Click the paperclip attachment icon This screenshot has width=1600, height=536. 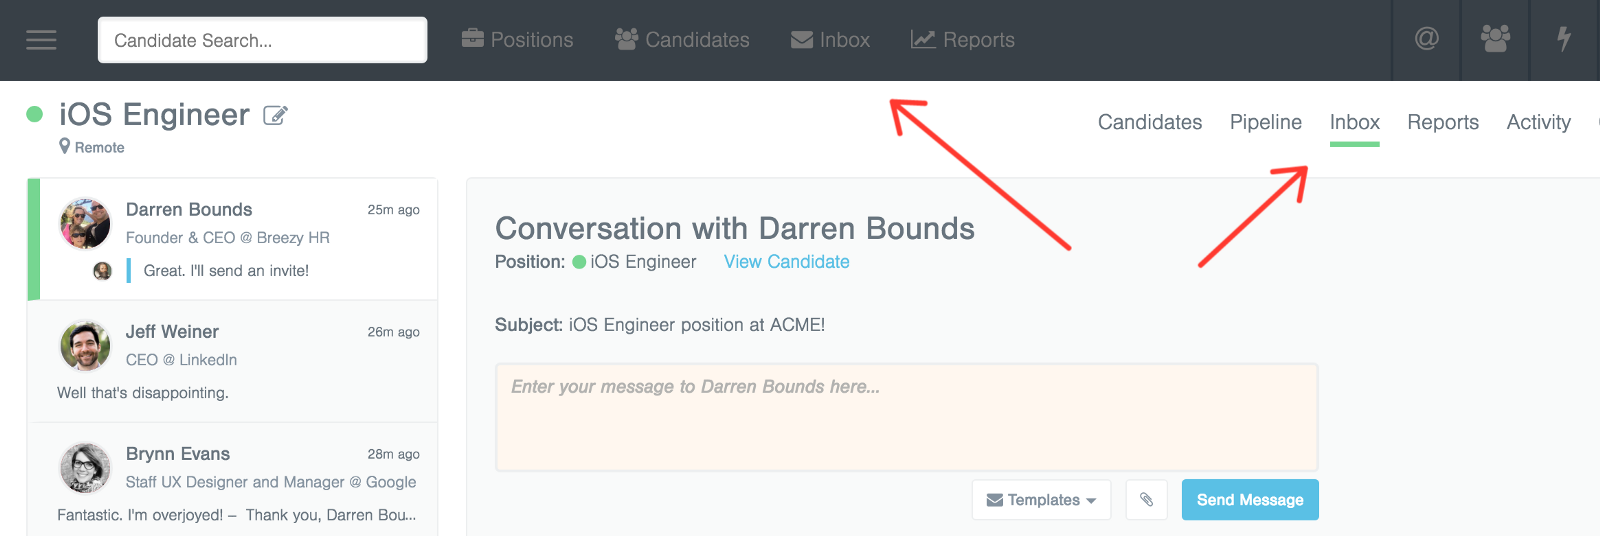click(x=1146, y=499)
